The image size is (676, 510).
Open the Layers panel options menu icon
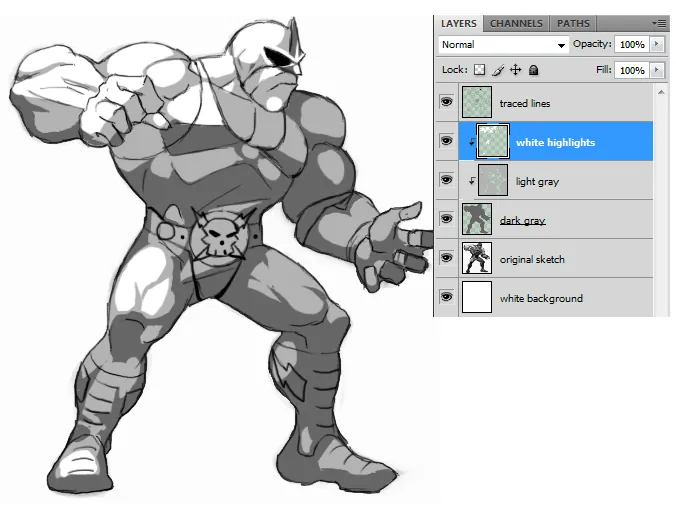pyautogui.click(x=660, y=23)
